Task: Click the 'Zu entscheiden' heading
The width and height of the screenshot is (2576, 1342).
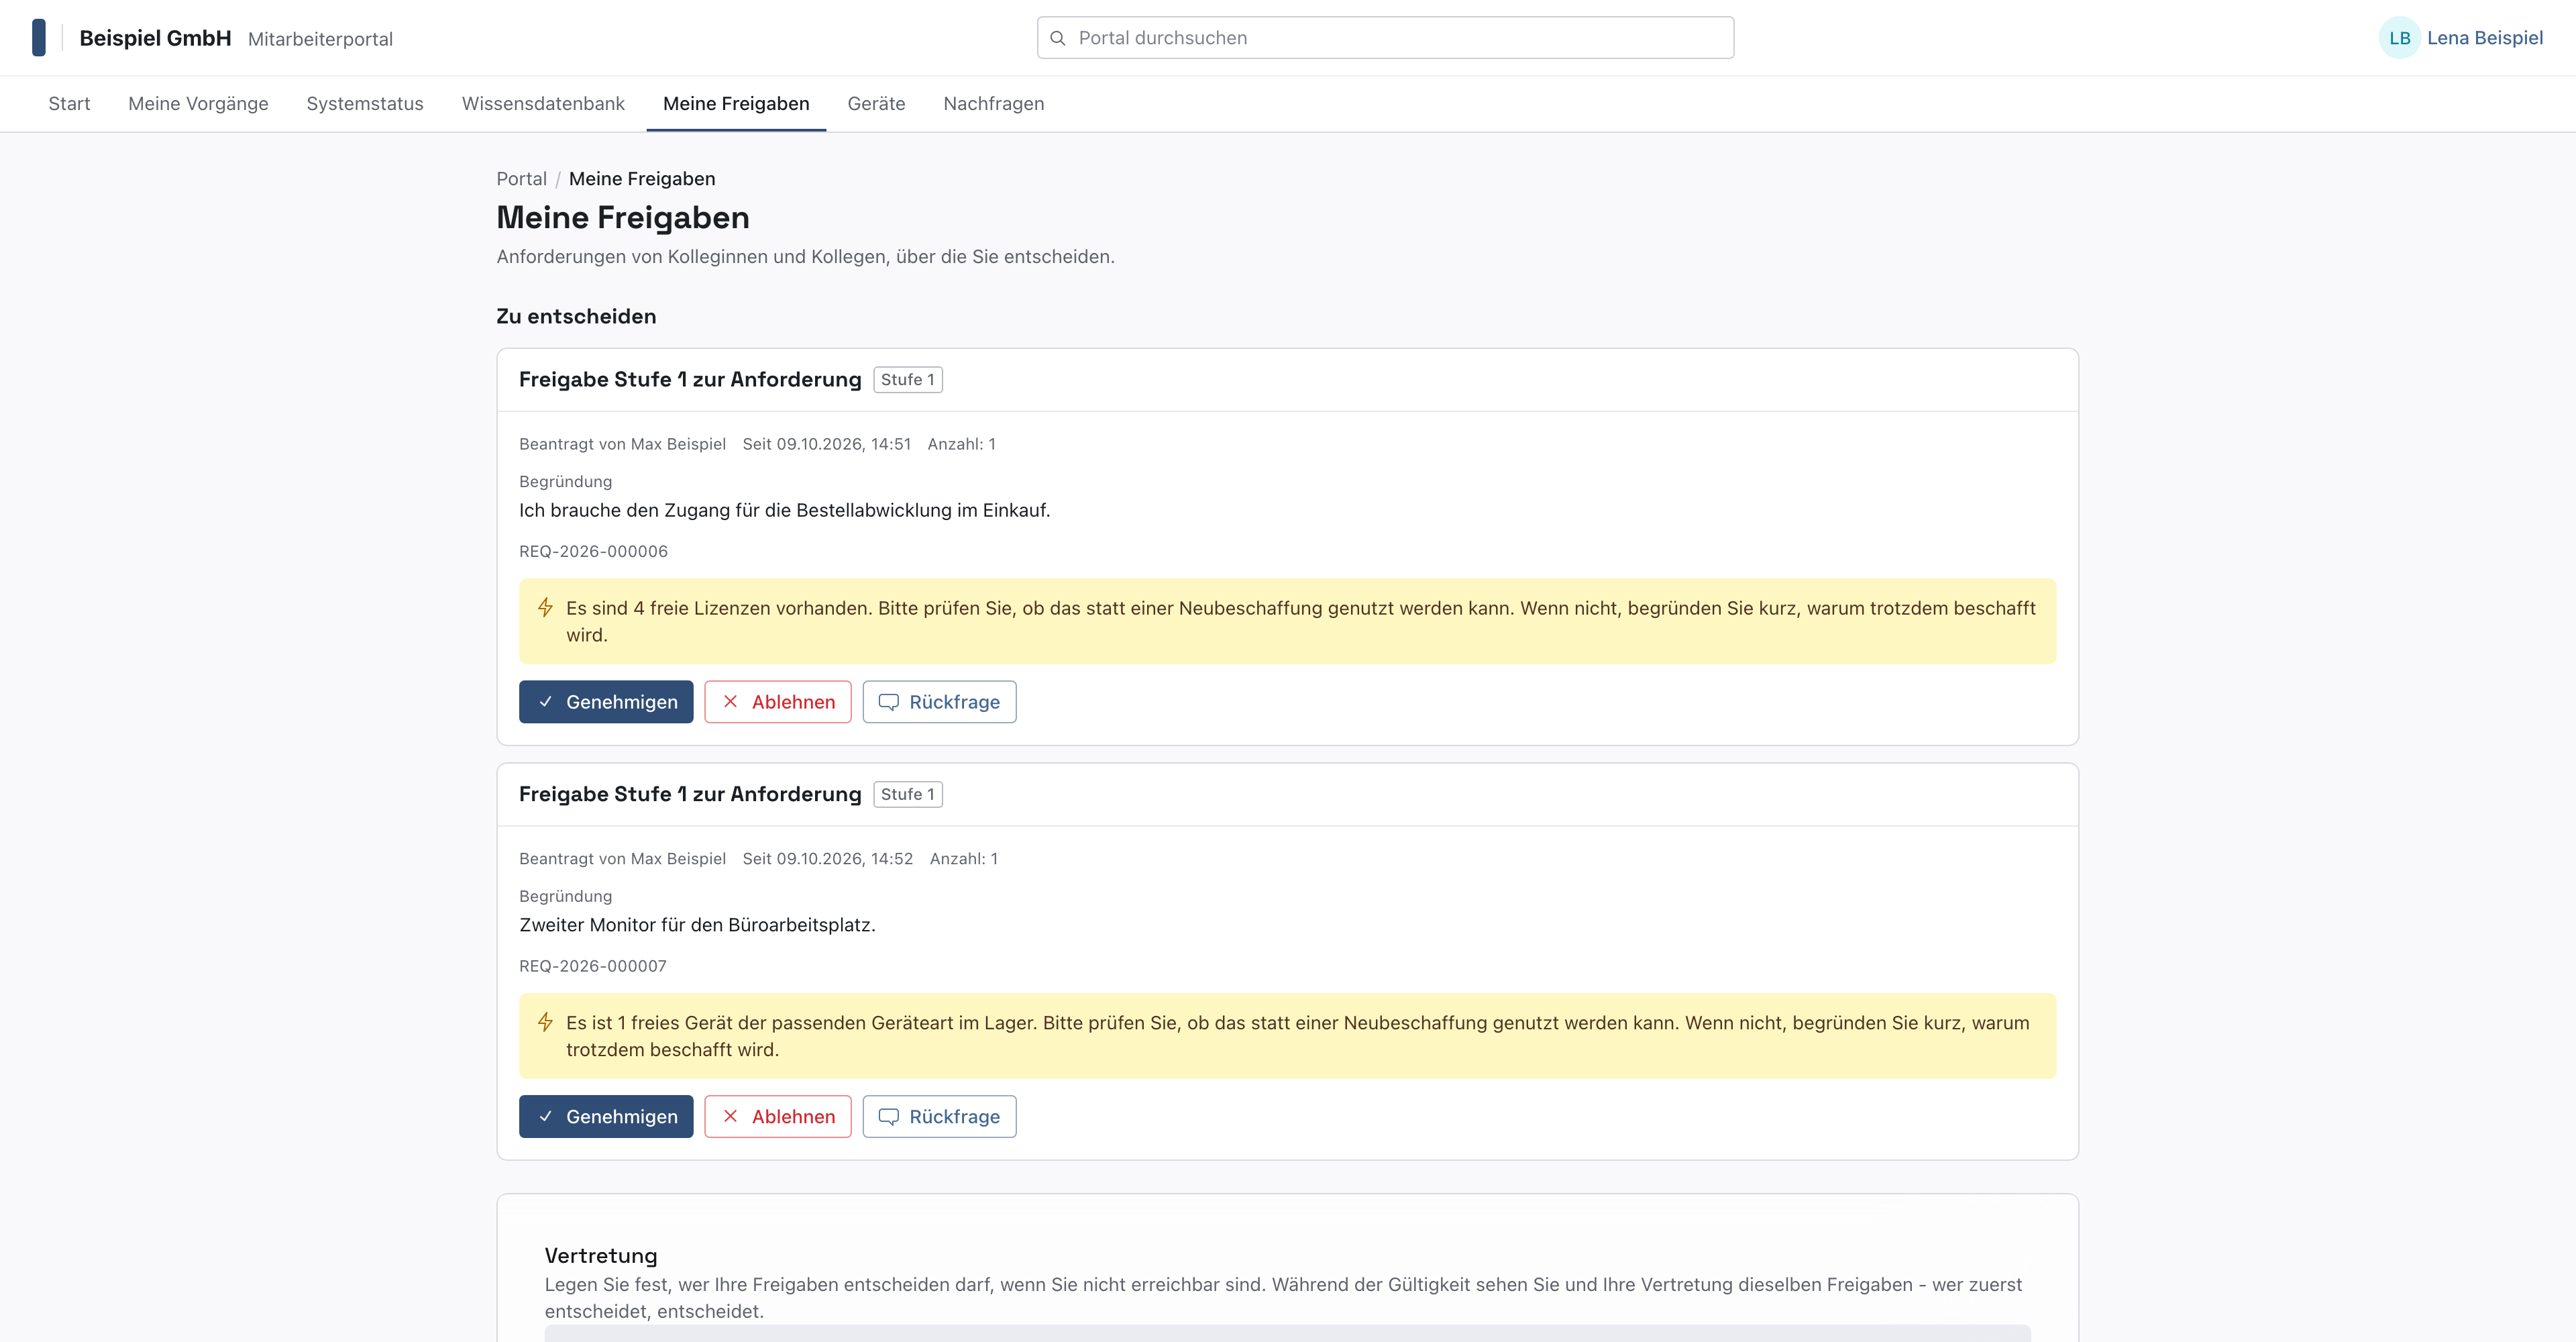Action: [x=576, y=317]
